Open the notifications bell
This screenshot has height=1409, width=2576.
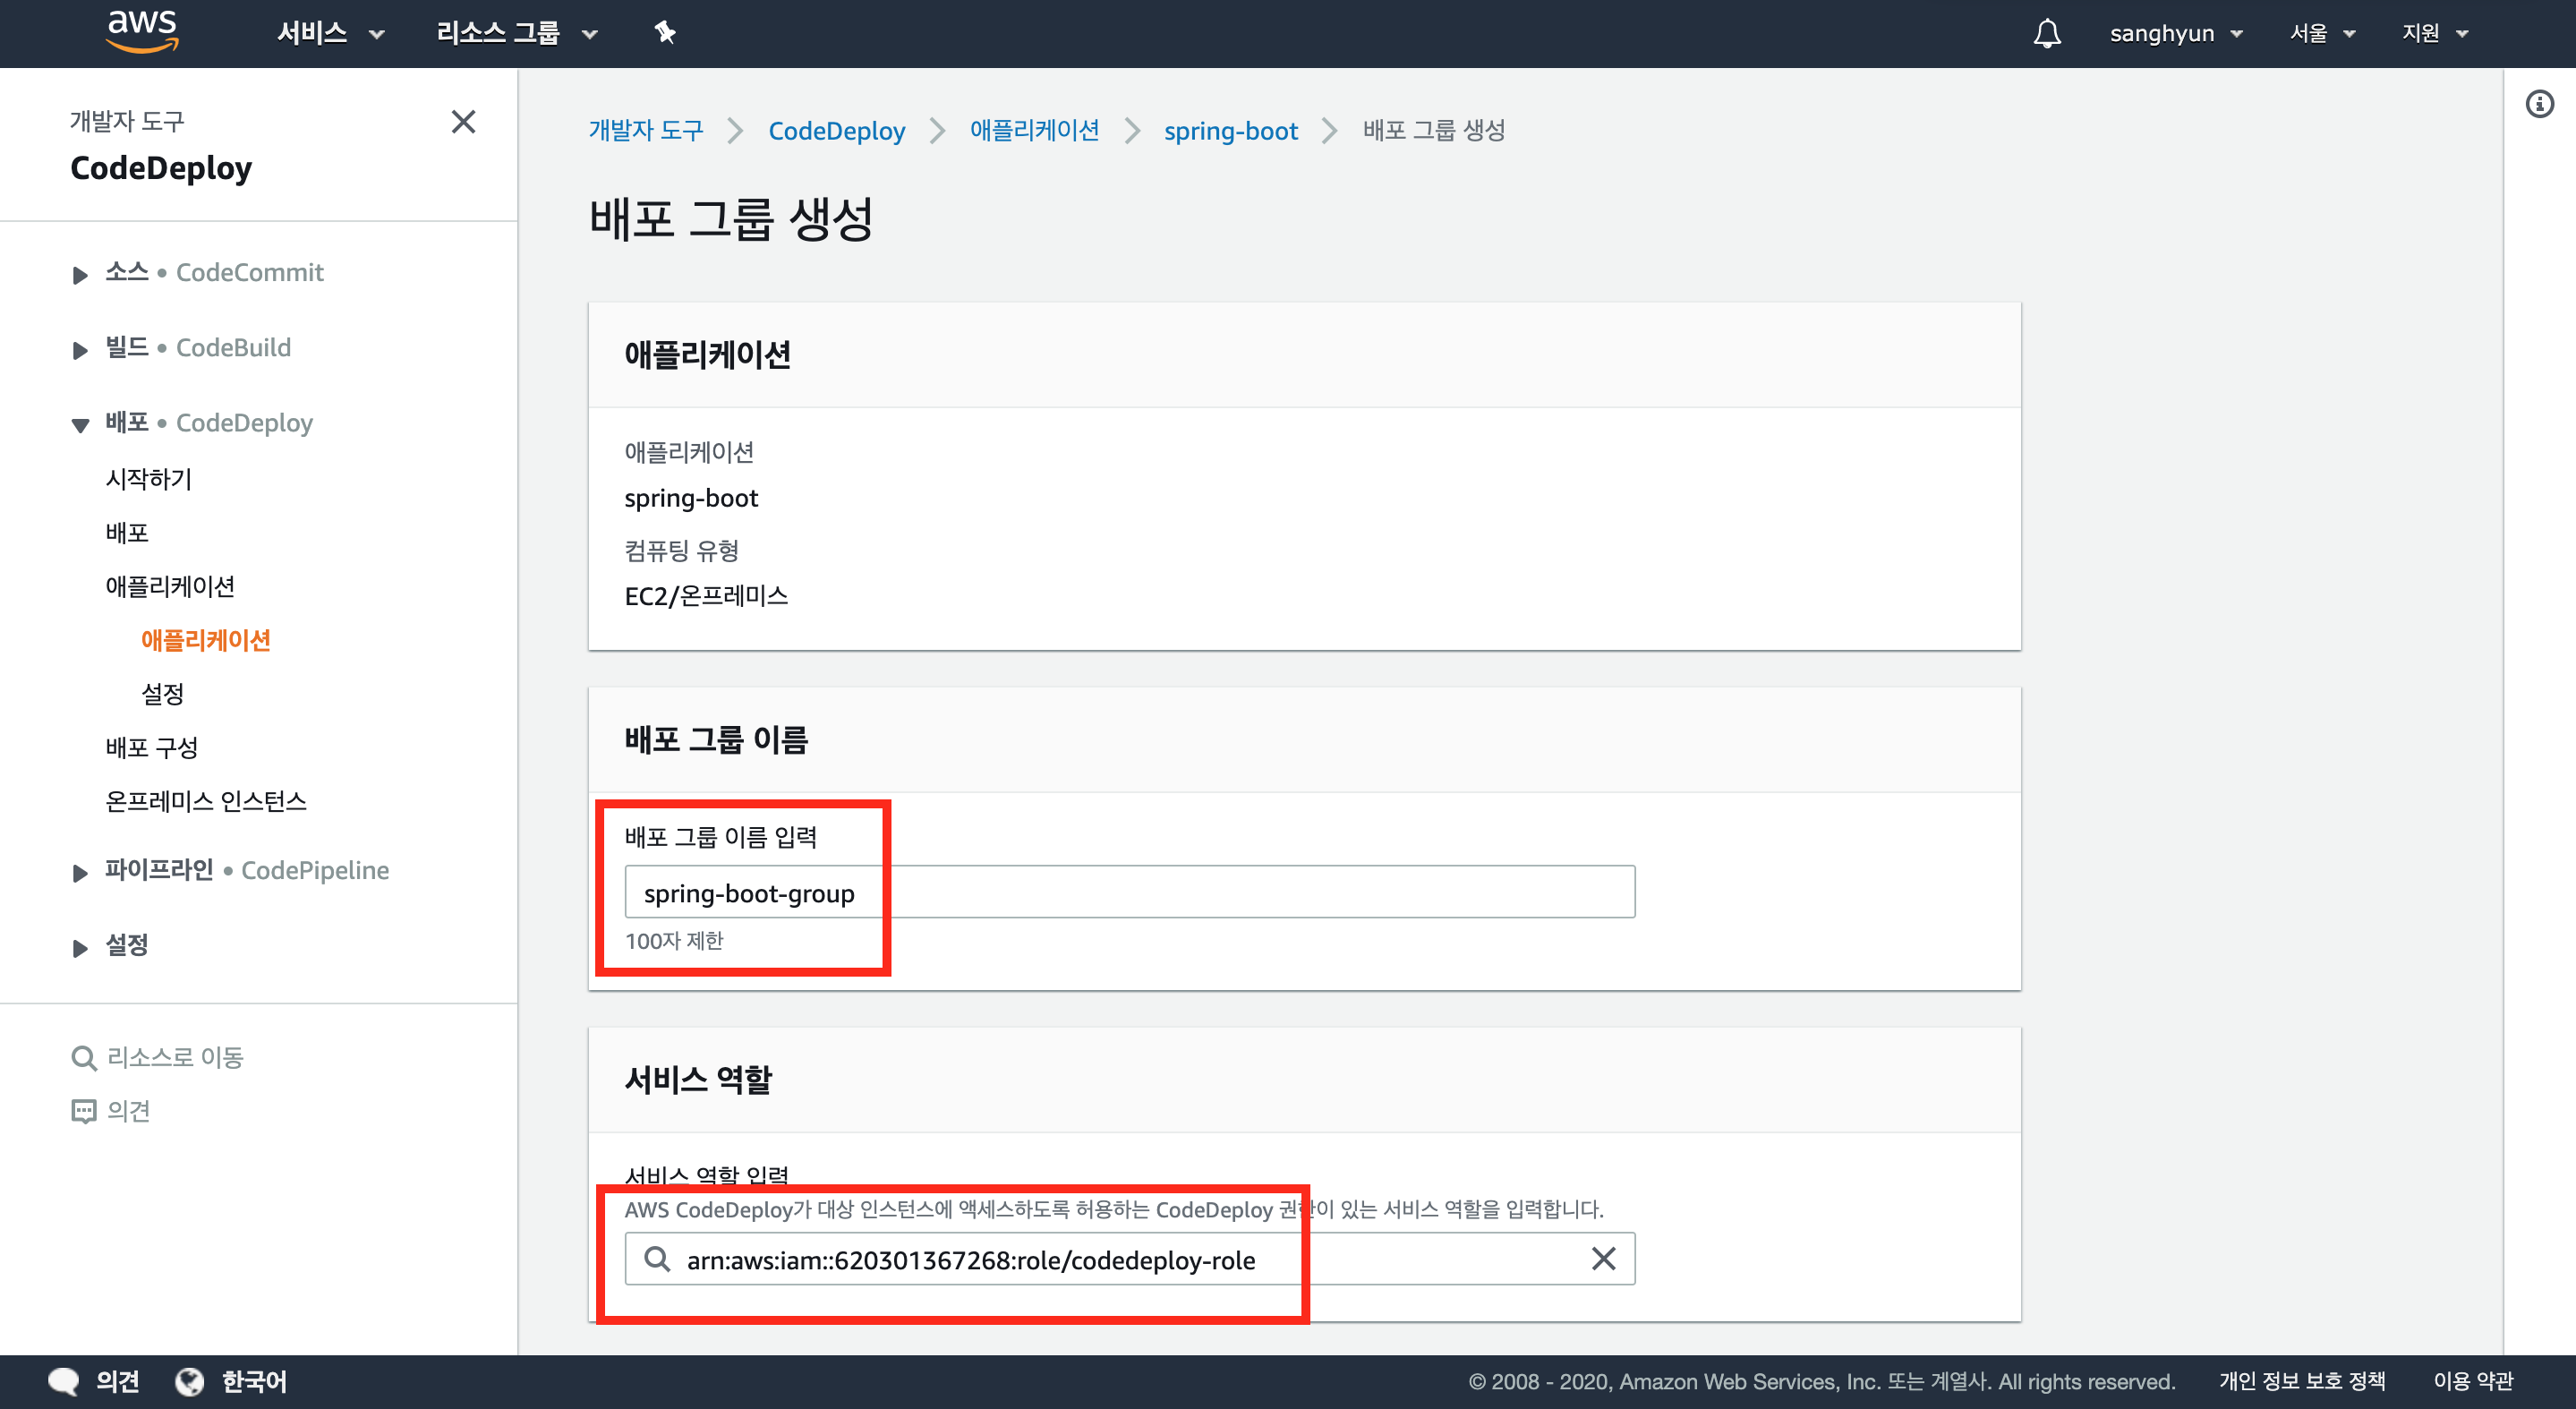coord(2046,34)
